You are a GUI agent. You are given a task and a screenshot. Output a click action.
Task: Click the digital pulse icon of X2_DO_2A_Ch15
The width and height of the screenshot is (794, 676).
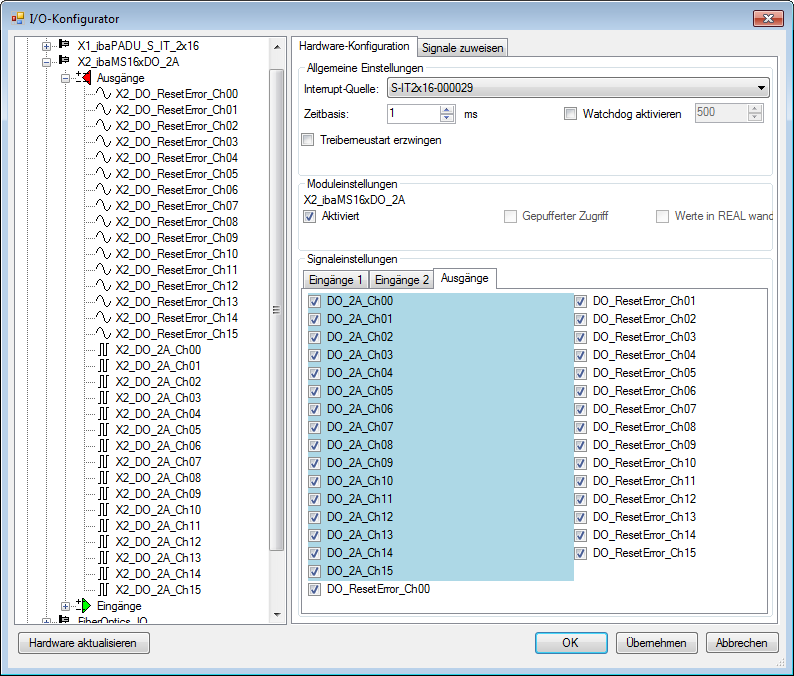coord(103,590)
